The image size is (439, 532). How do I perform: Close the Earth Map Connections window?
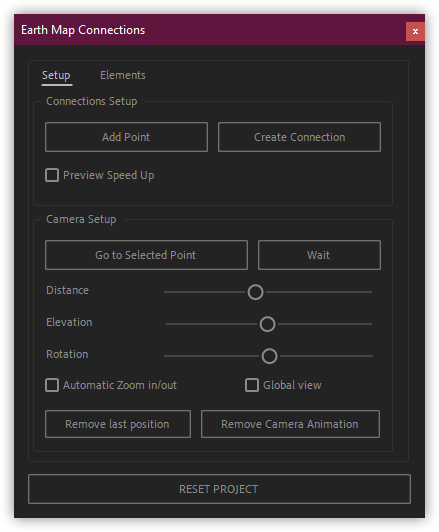tap(415, 31)
